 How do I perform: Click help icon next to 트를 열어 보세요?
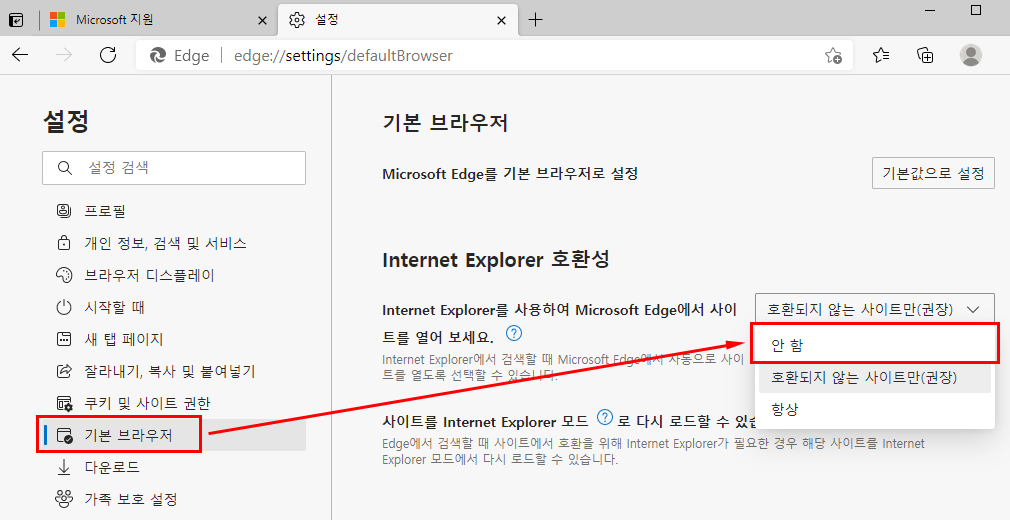click(514, 334)
